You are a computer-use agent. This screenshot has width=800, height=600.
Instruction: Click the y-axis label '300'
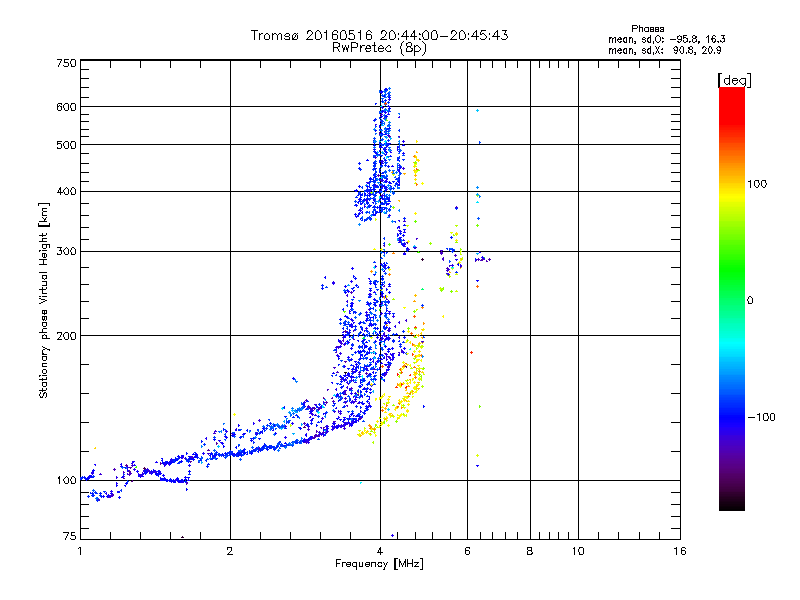[x=66, y=252]
